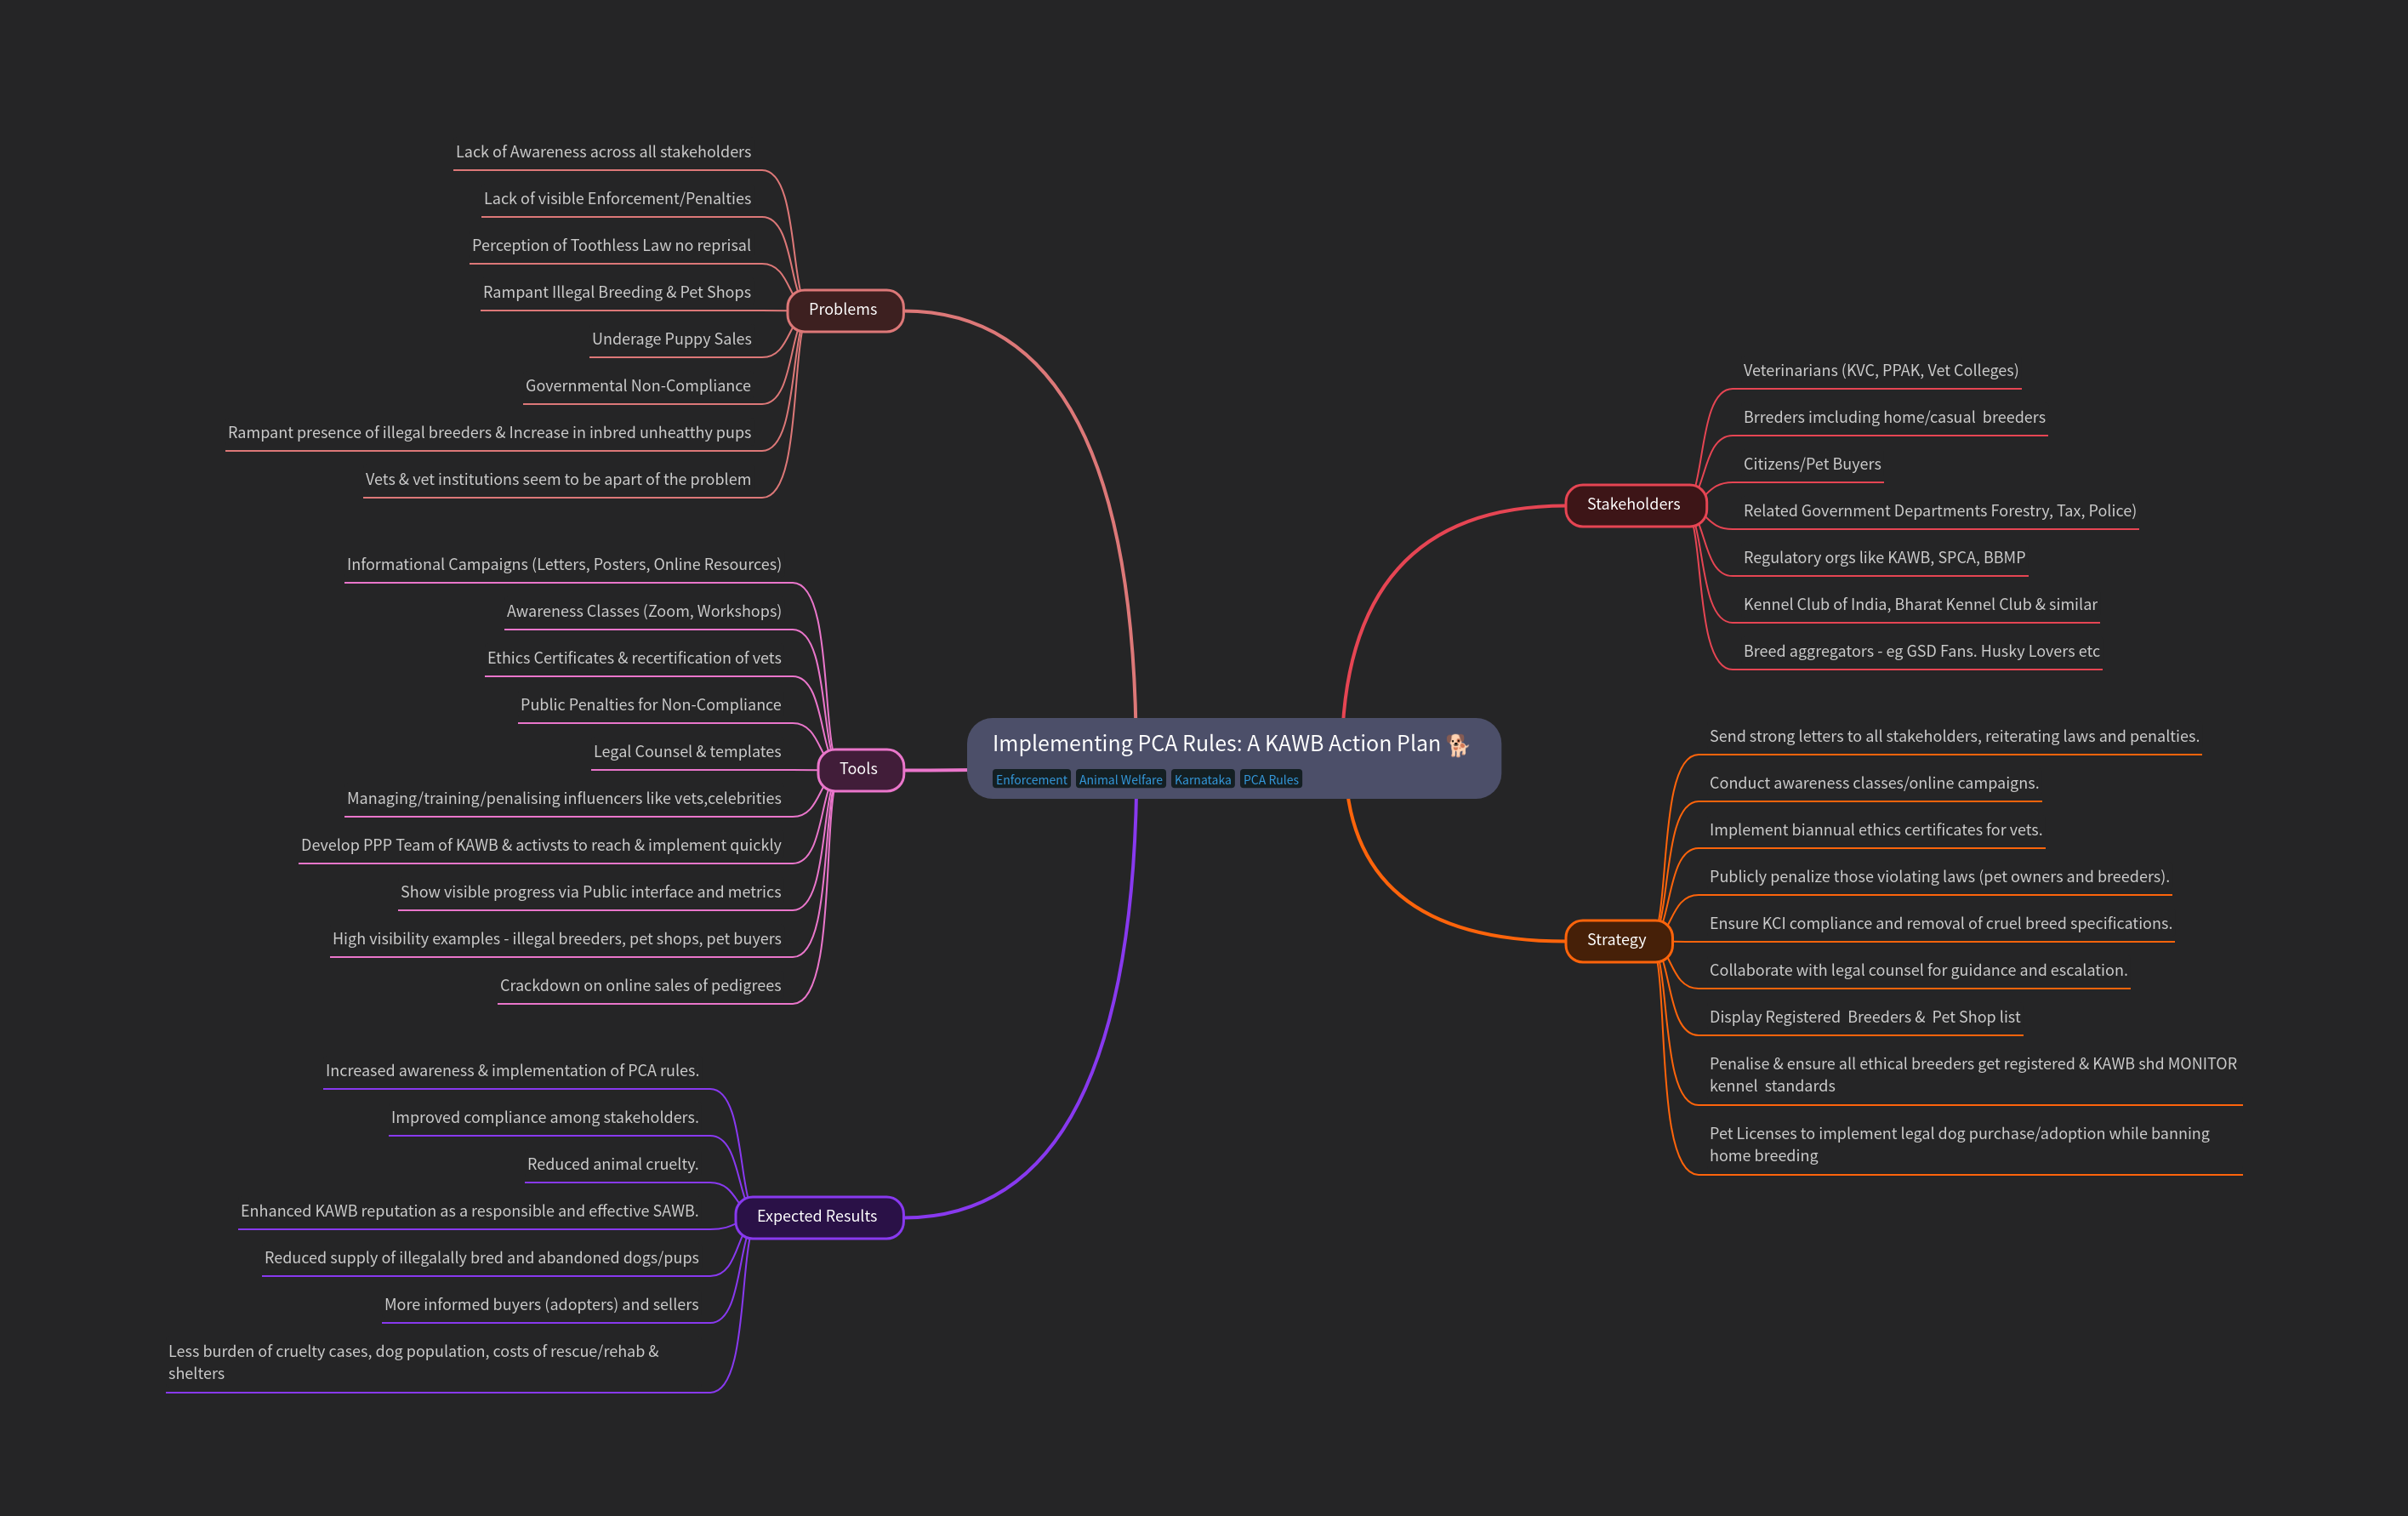Select 'Governmental Non-Compliance' leaf
The image size is (2408, 1516).
tap(637, 386)
